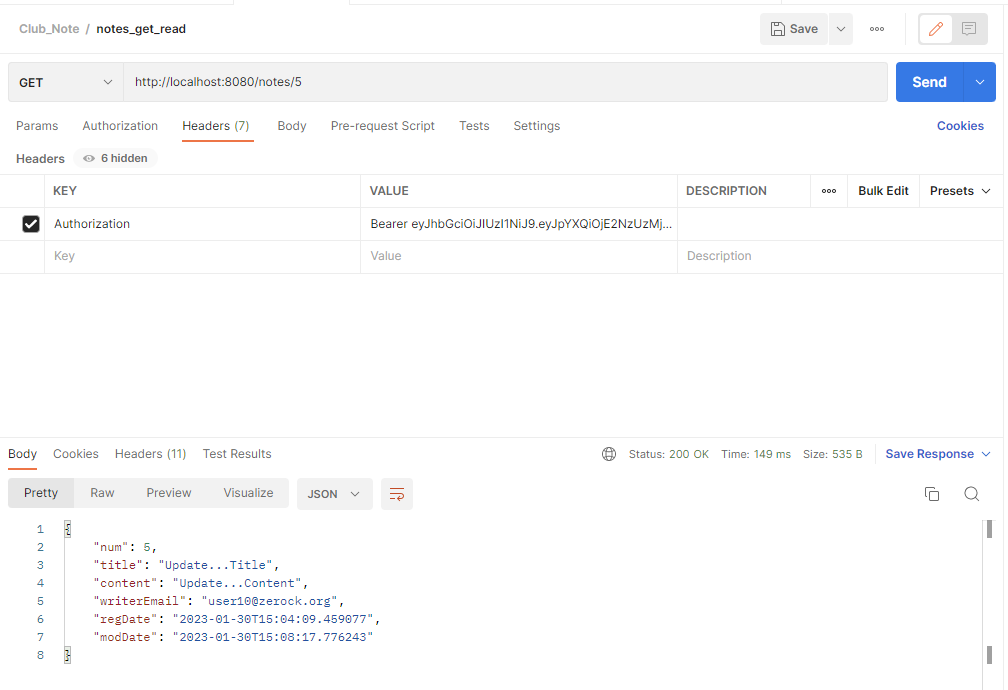Image resolution: width=1008 pixels, height=690 pixels.
Task: Click the Club_Note collection breadcrumb
Action: pyautogui.click(x=49, y=29)
